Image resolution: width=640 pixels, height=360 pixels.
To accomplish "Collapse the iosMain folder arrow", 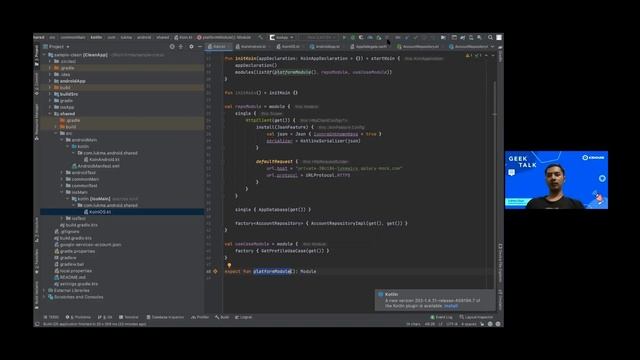I will pyautogui.click(x=62, y=192).
